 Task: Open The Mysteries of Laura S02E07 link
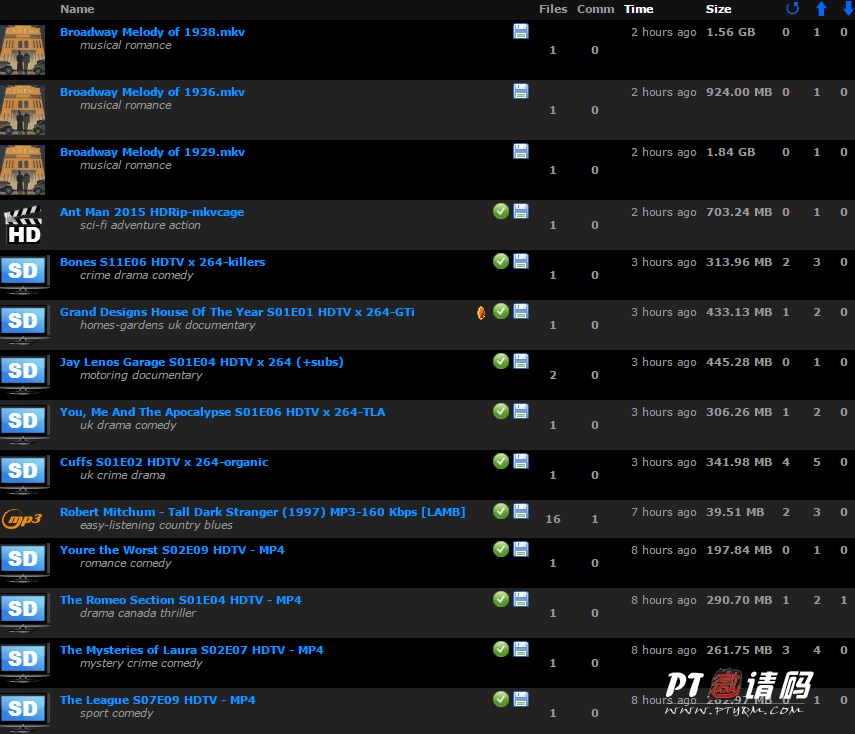click(x=191, y=651)
